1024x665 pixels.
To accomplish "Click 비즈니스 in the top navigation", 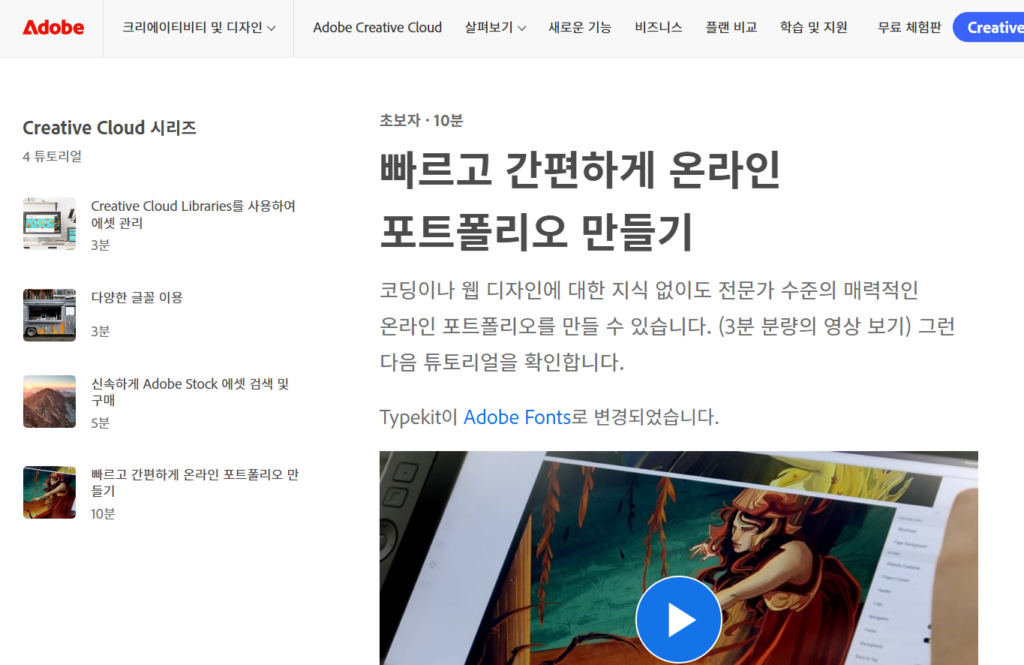I will click(x=657, y=27).
